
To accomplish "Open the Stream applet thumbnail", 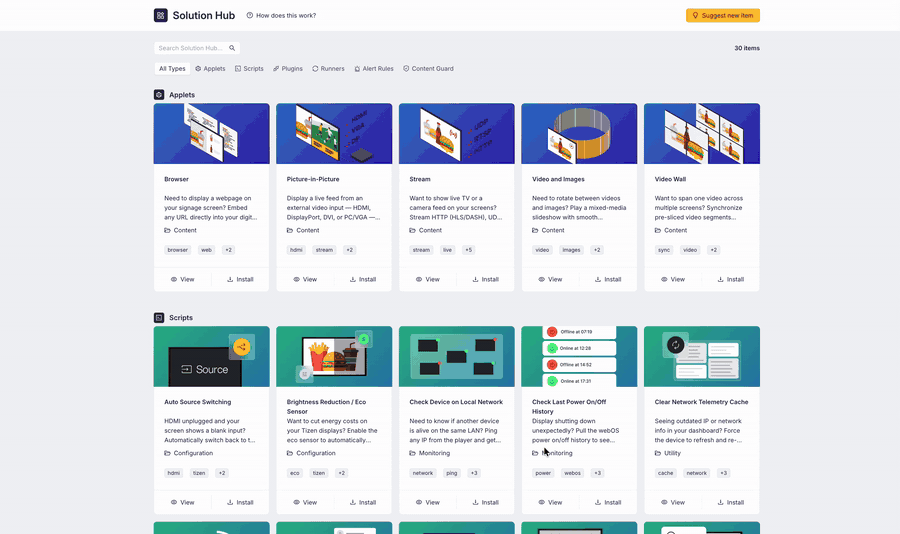I will click(x=457, y=134).
